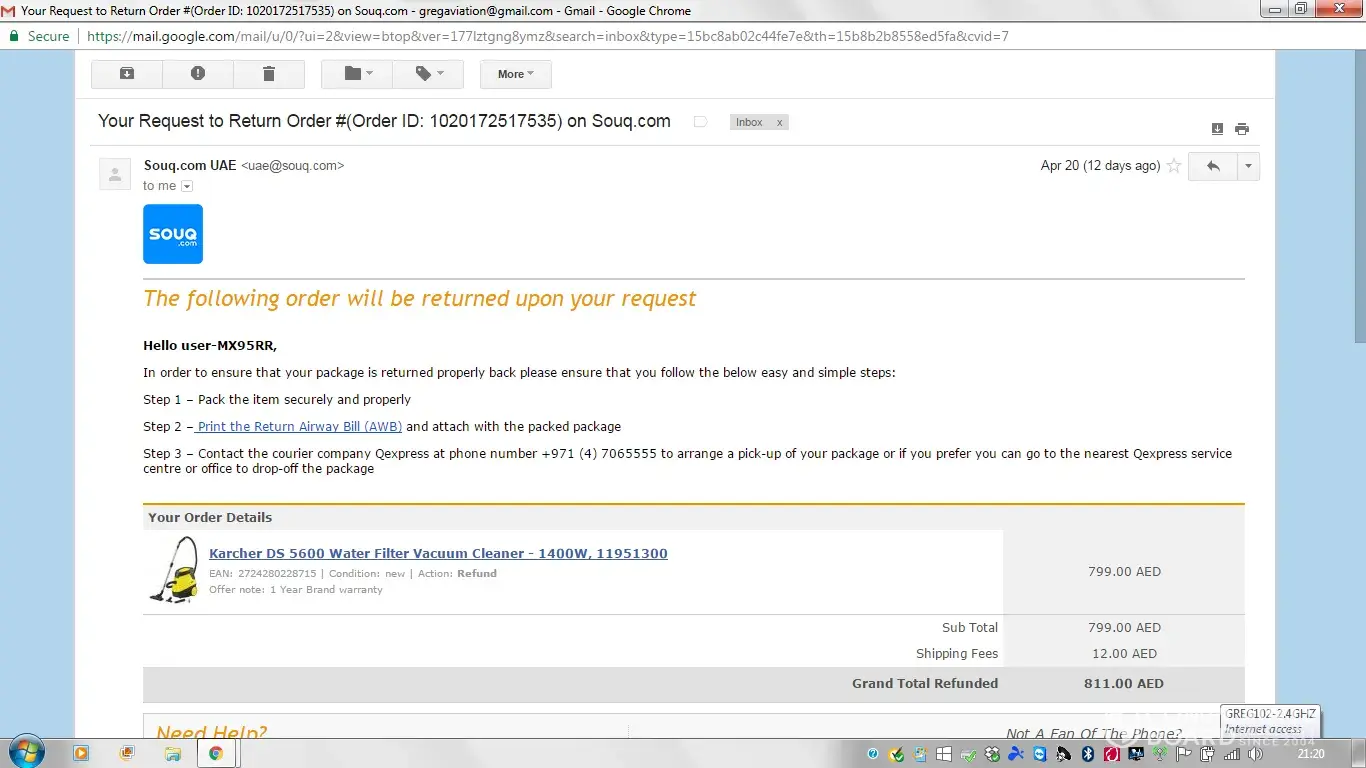Click the Chrome address bar URL
Viewport: 1366px width, 768px height.
point(548,36)
